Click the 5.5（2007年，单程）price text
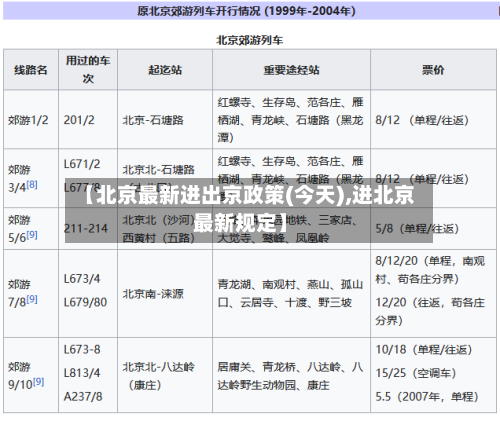This screenshot has width=500, height=421. coord(427,396)
